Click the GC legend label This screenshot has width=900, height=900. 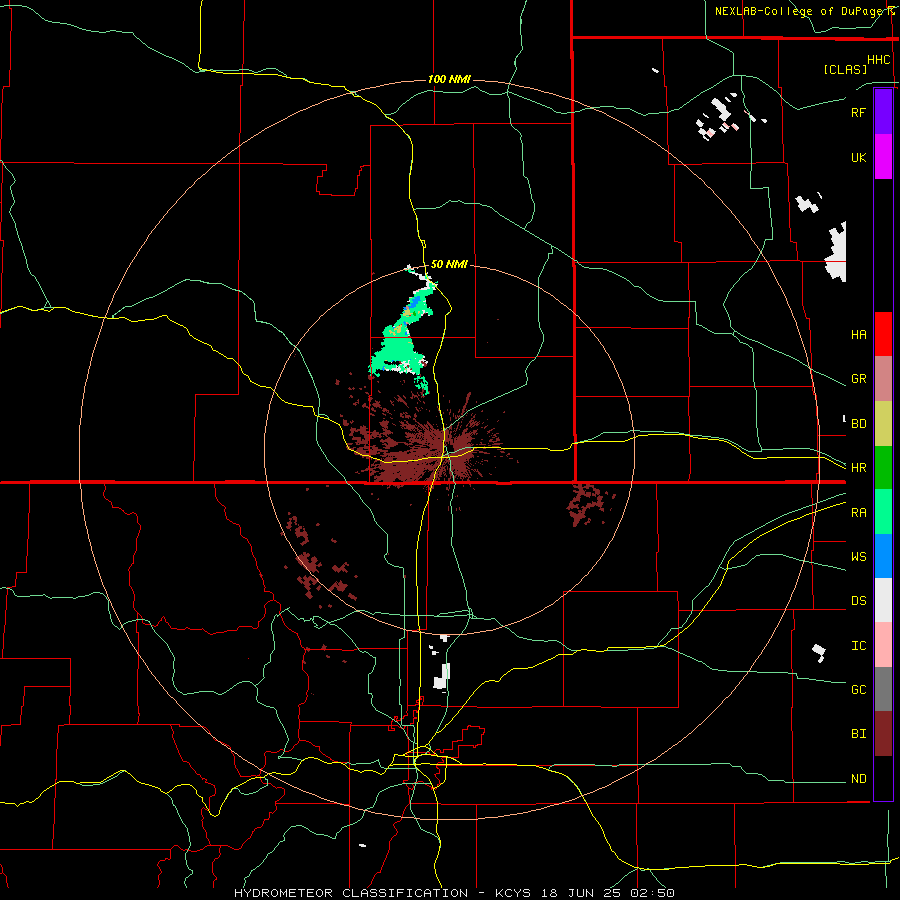[858, 689]
